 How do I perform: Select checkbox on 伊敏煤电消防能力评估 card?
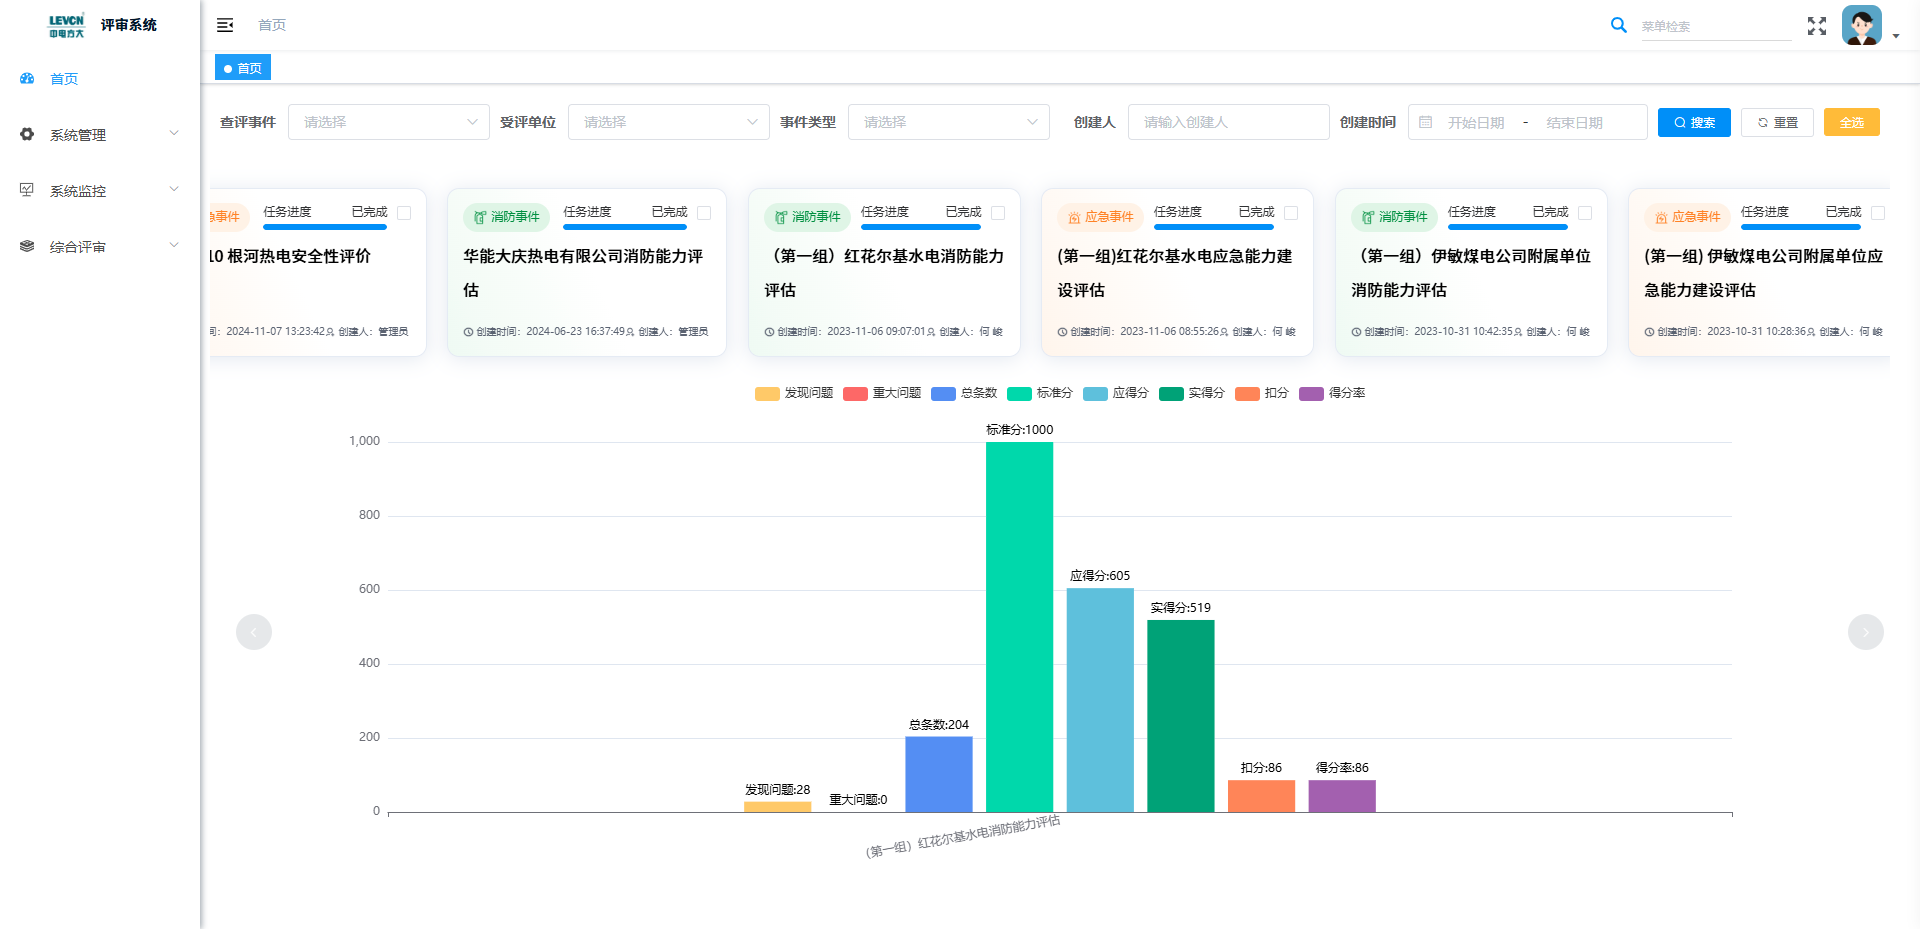pos(1585,213)
